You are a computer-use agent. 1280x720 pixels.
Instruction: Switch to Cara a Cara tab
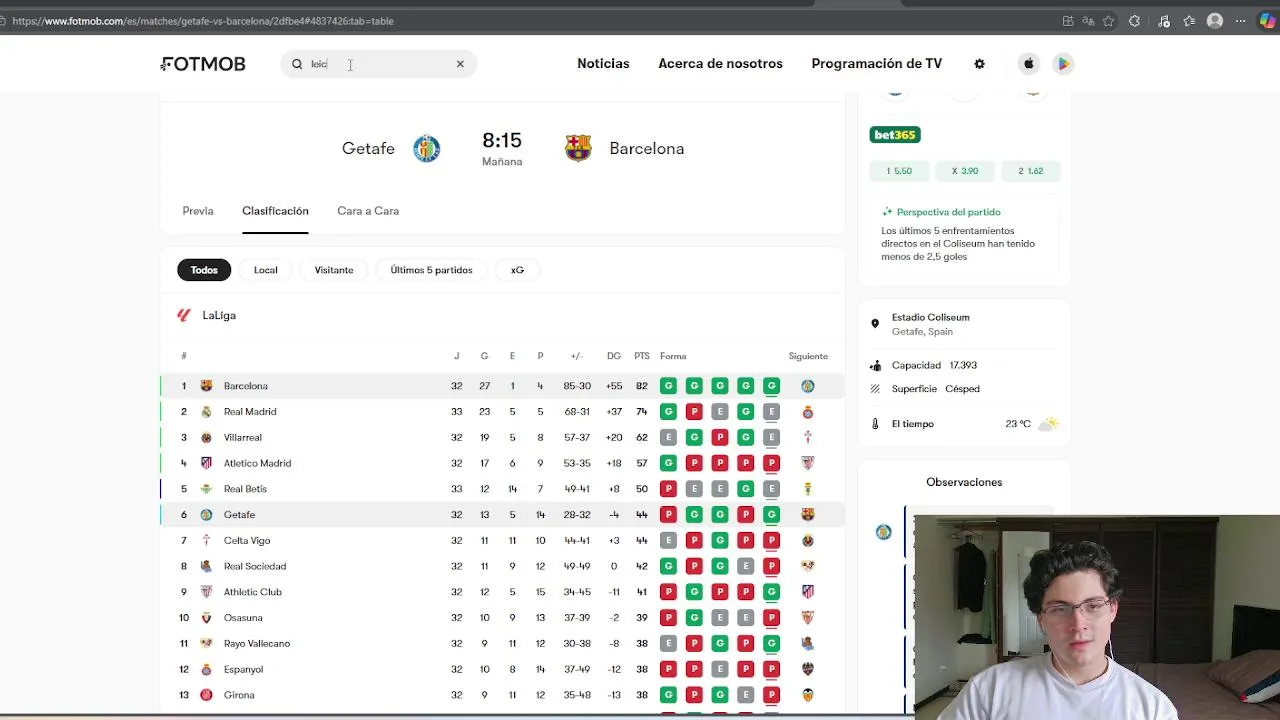[368, 211]
